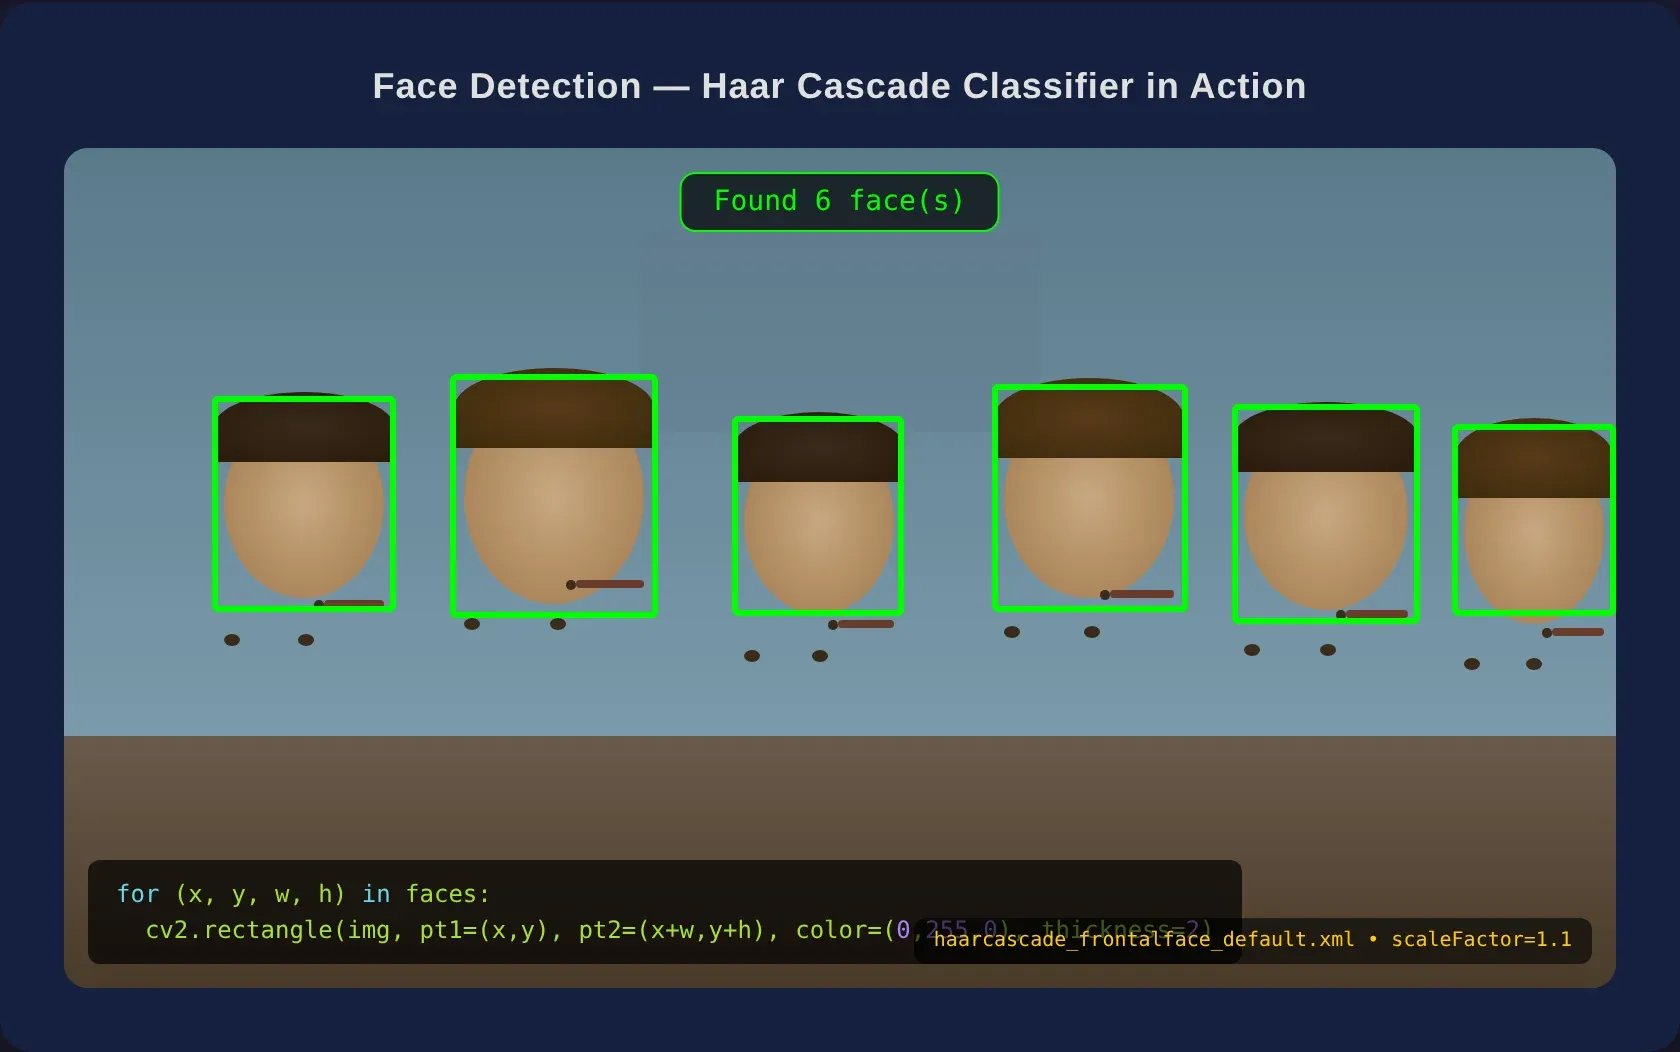Click the title "Face Detection — Haar Cascade Classifier in Action"
The width and height of the screenshot is (1680, 1052).
[x=839, y=86]
